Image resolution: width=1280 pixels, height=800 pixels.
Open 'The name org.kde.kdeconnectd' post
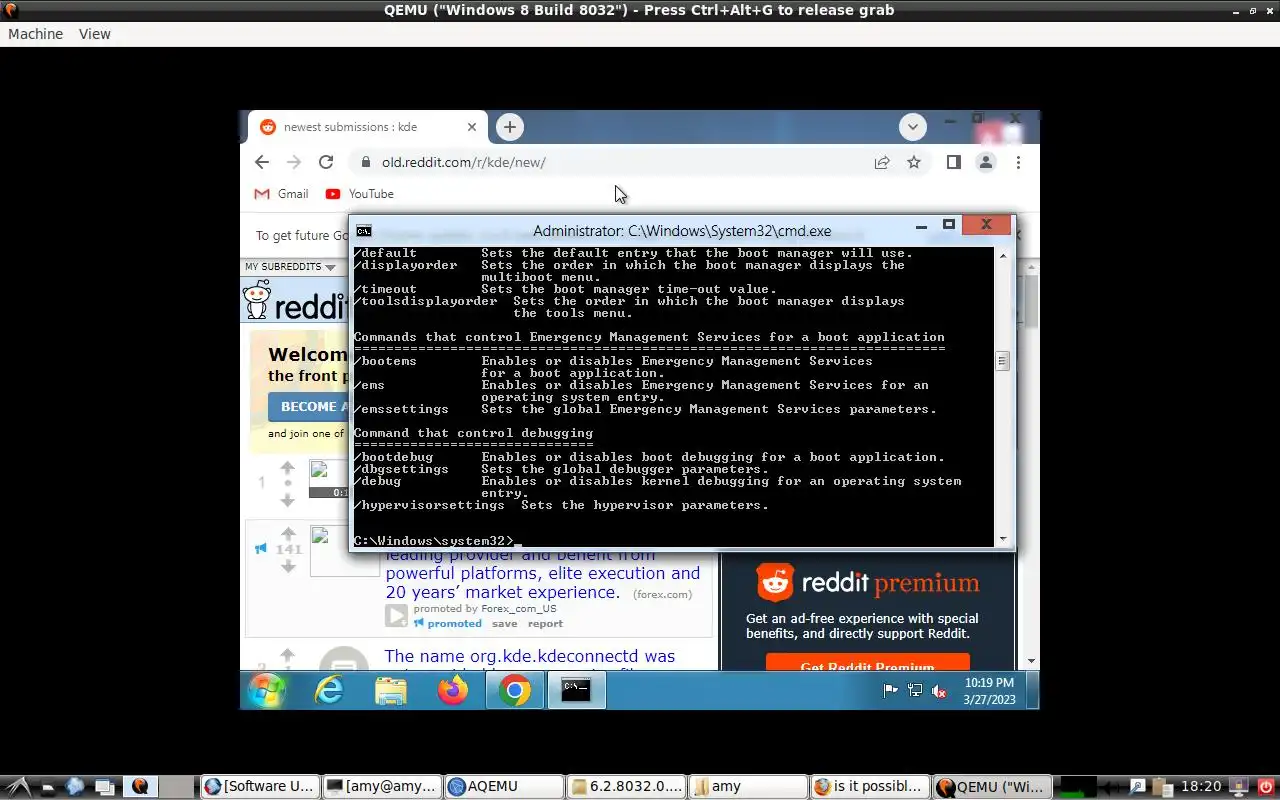point(530,657)
